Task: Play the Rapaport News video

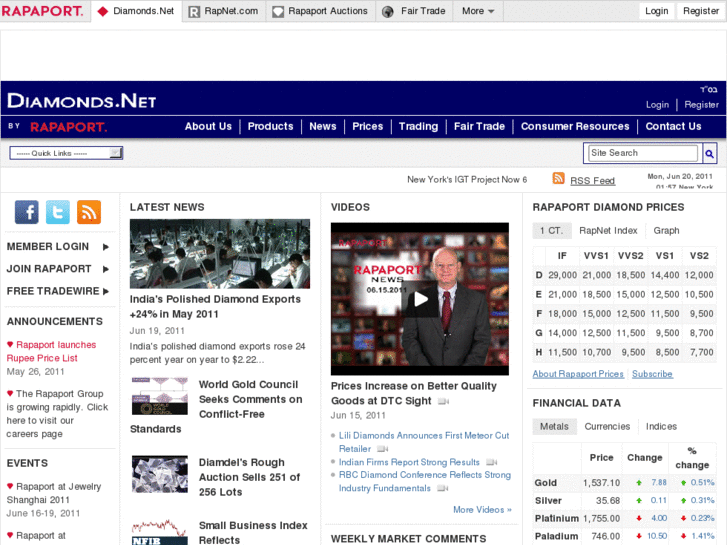Action: click(x=420, y=299)
